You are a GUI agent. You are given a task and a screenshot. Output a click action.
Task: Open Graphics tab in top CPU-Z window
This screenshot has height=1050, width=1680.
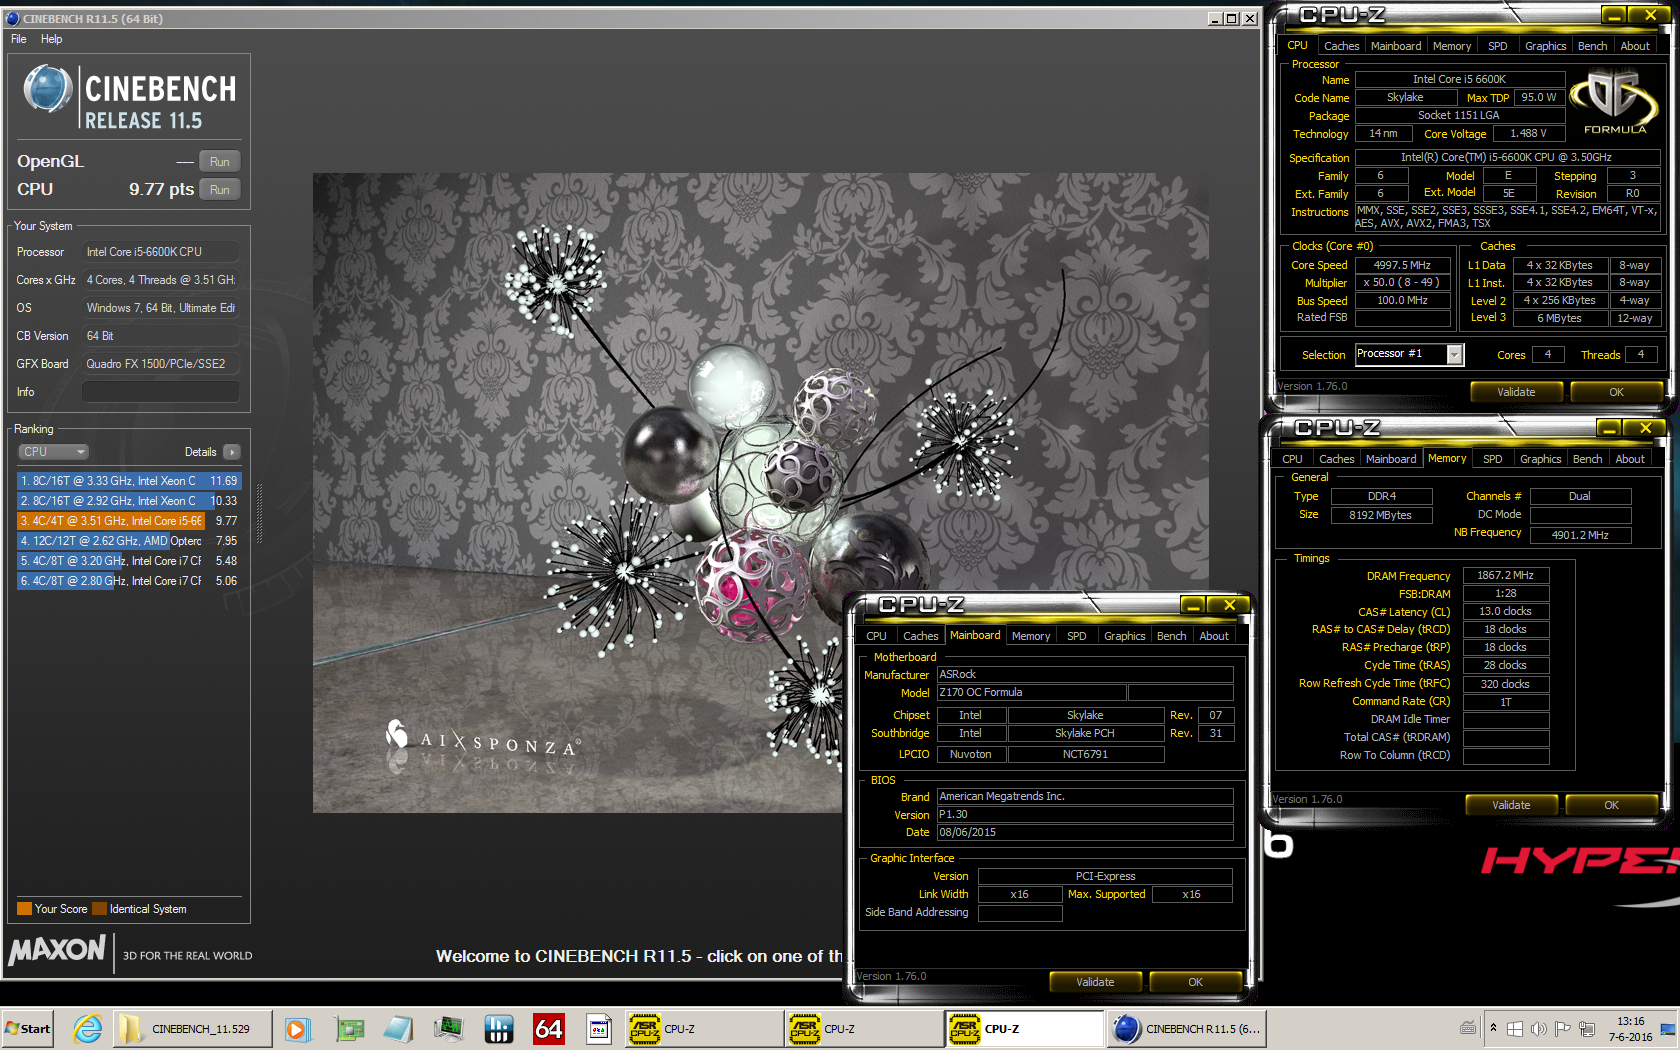tap(1545, 46)
